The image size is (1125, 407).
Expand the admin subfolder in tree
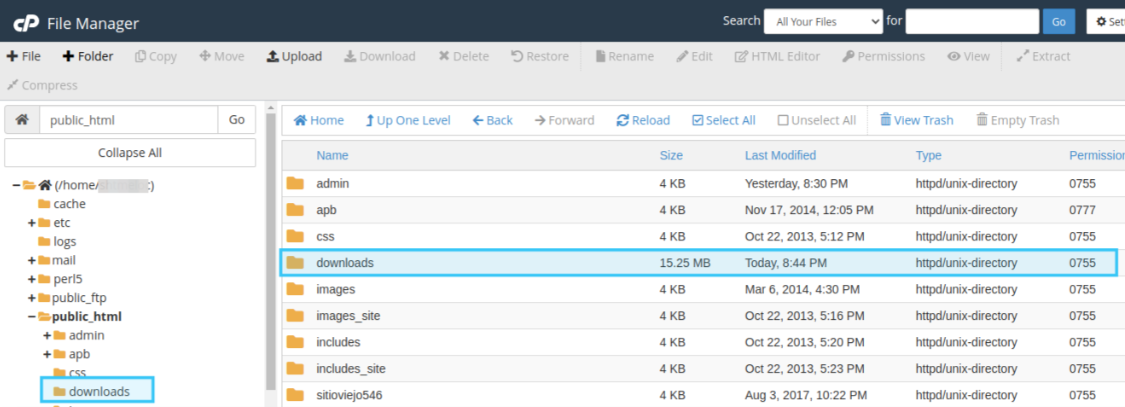point(47,335)
